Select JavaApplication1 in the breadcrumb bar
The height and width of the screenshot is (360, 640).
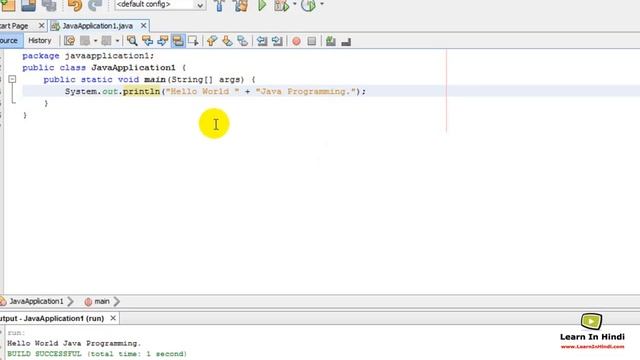[x=36, y=301]
